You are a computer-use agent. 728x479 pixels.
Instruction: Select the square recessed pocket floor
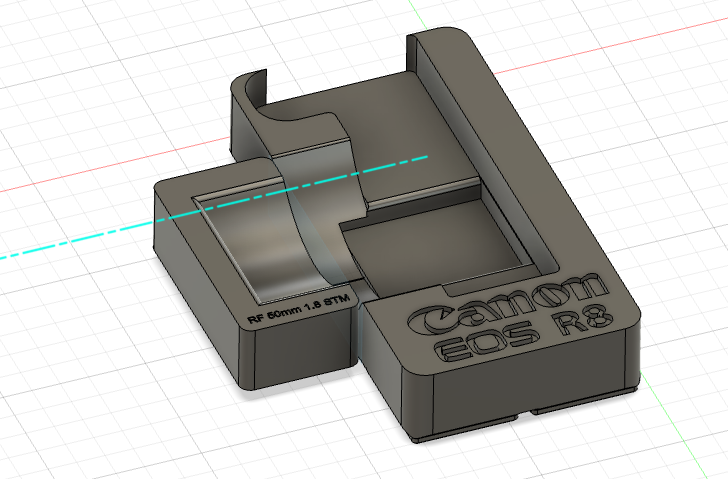coord(432,251)
